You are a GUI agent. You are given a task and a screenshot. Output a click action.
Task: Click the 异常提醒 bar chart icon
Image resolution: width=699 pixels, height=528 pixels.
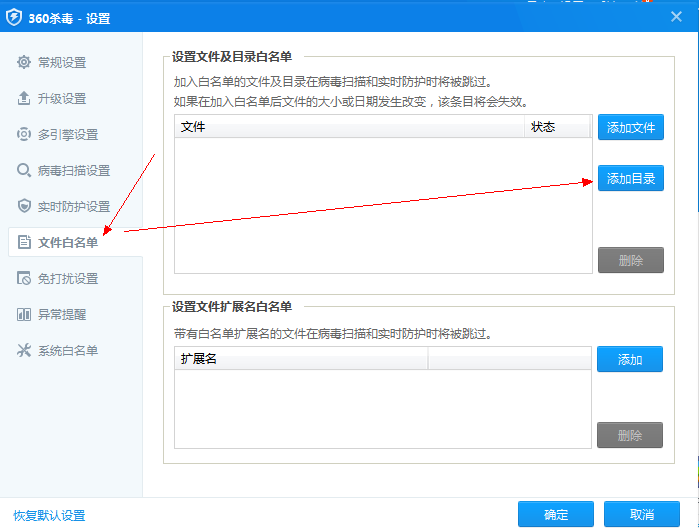[x=24, y=315]
